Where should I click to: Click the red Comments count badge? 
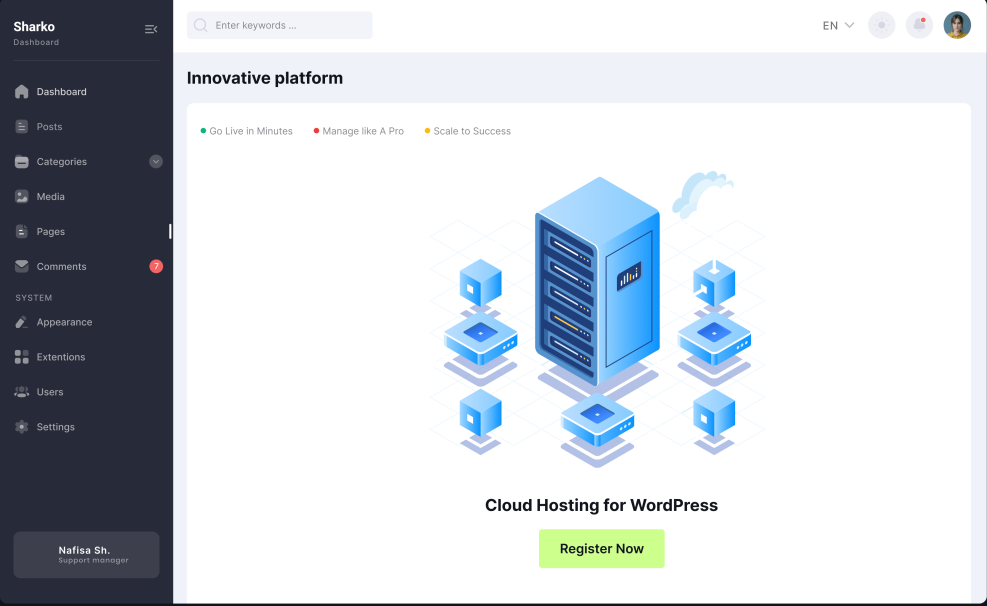coord(156,266)
